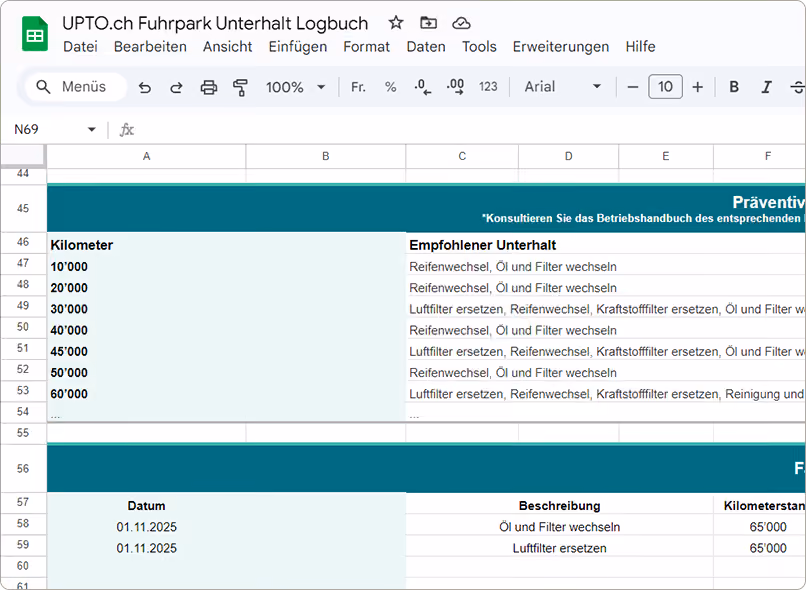The width and height of the screenshot is (806, 590).
Task: Decrease decimal places
Action: click(x=423, y=87)
